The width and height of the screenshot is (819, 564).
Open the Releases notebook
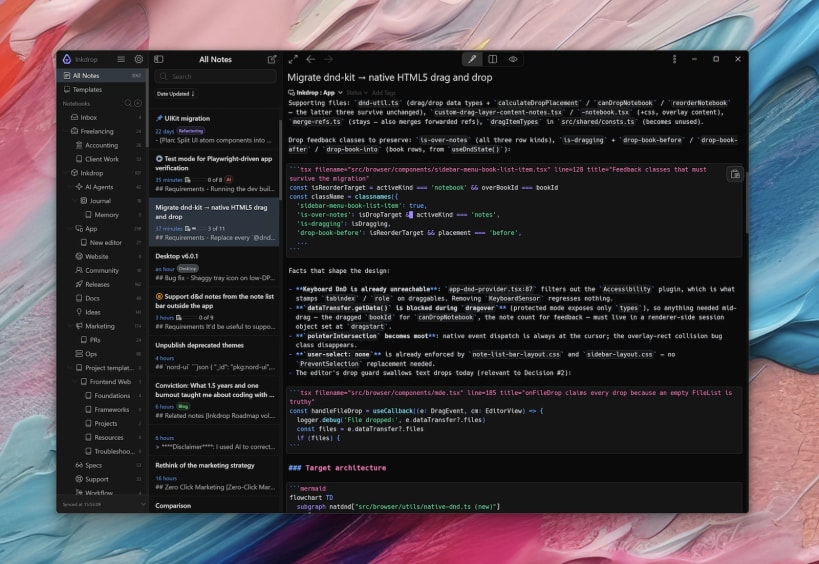102,285
